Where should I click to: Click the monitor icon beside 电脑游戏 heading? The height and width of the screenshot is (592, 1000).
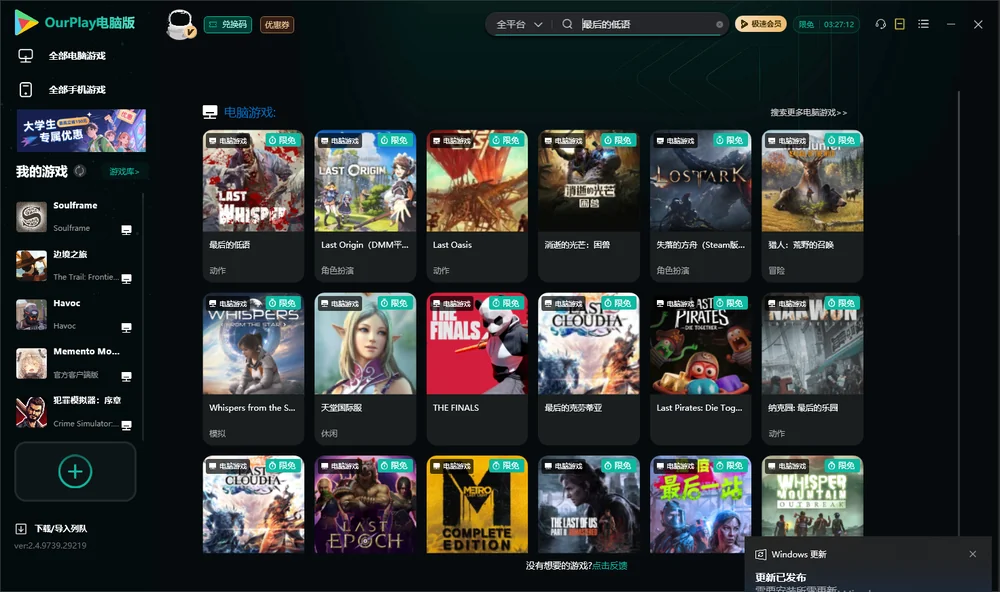point(210,112)
